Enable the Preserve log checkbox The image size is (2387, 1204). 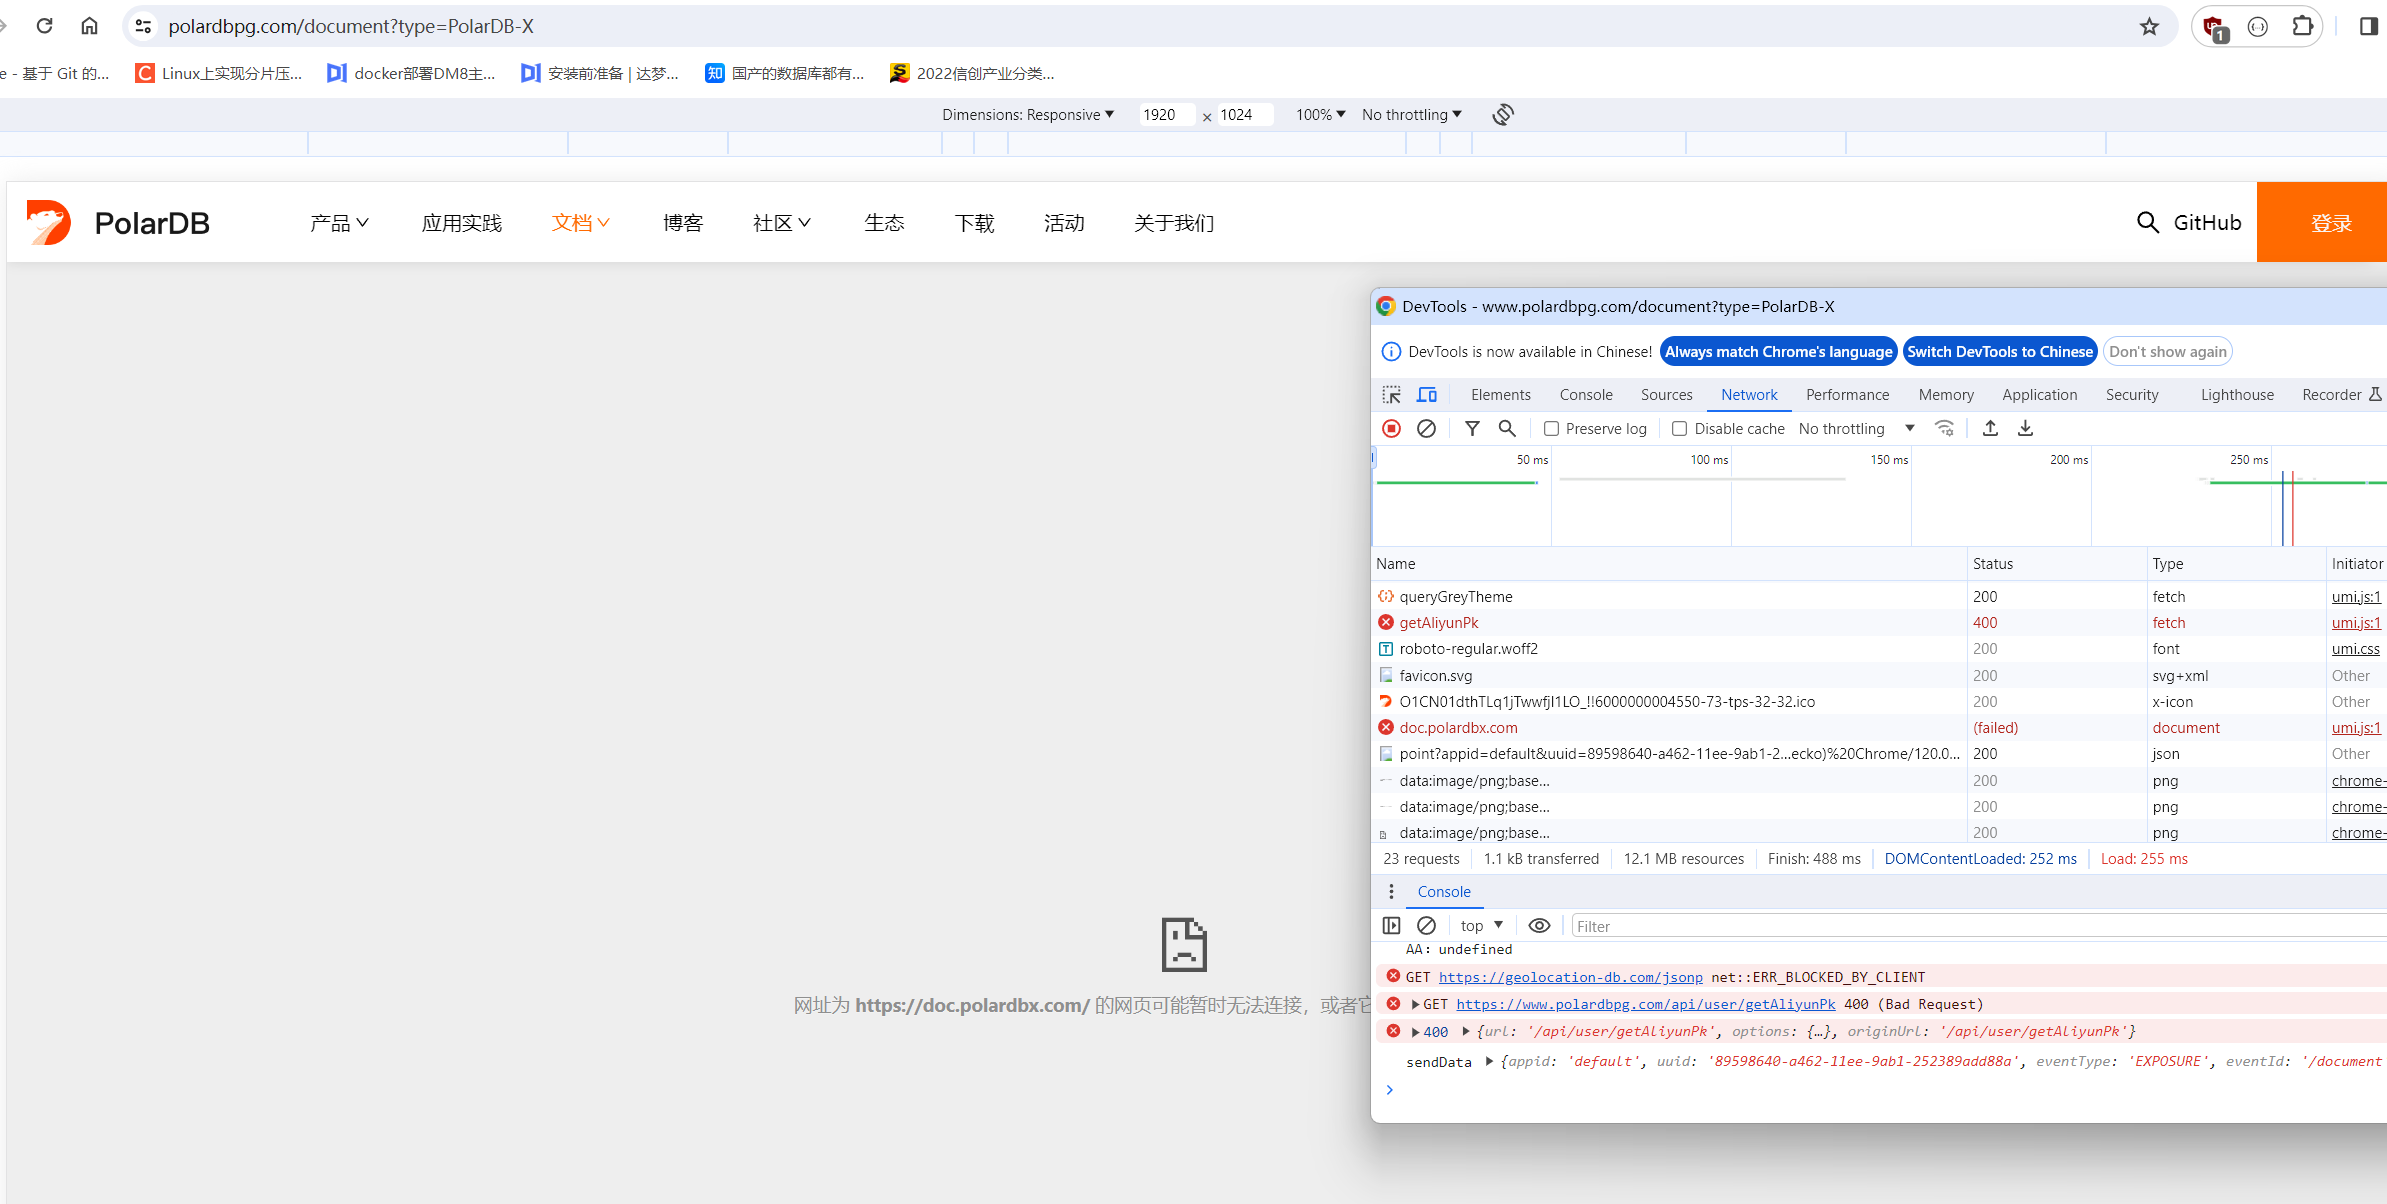tap(1551, 428)
